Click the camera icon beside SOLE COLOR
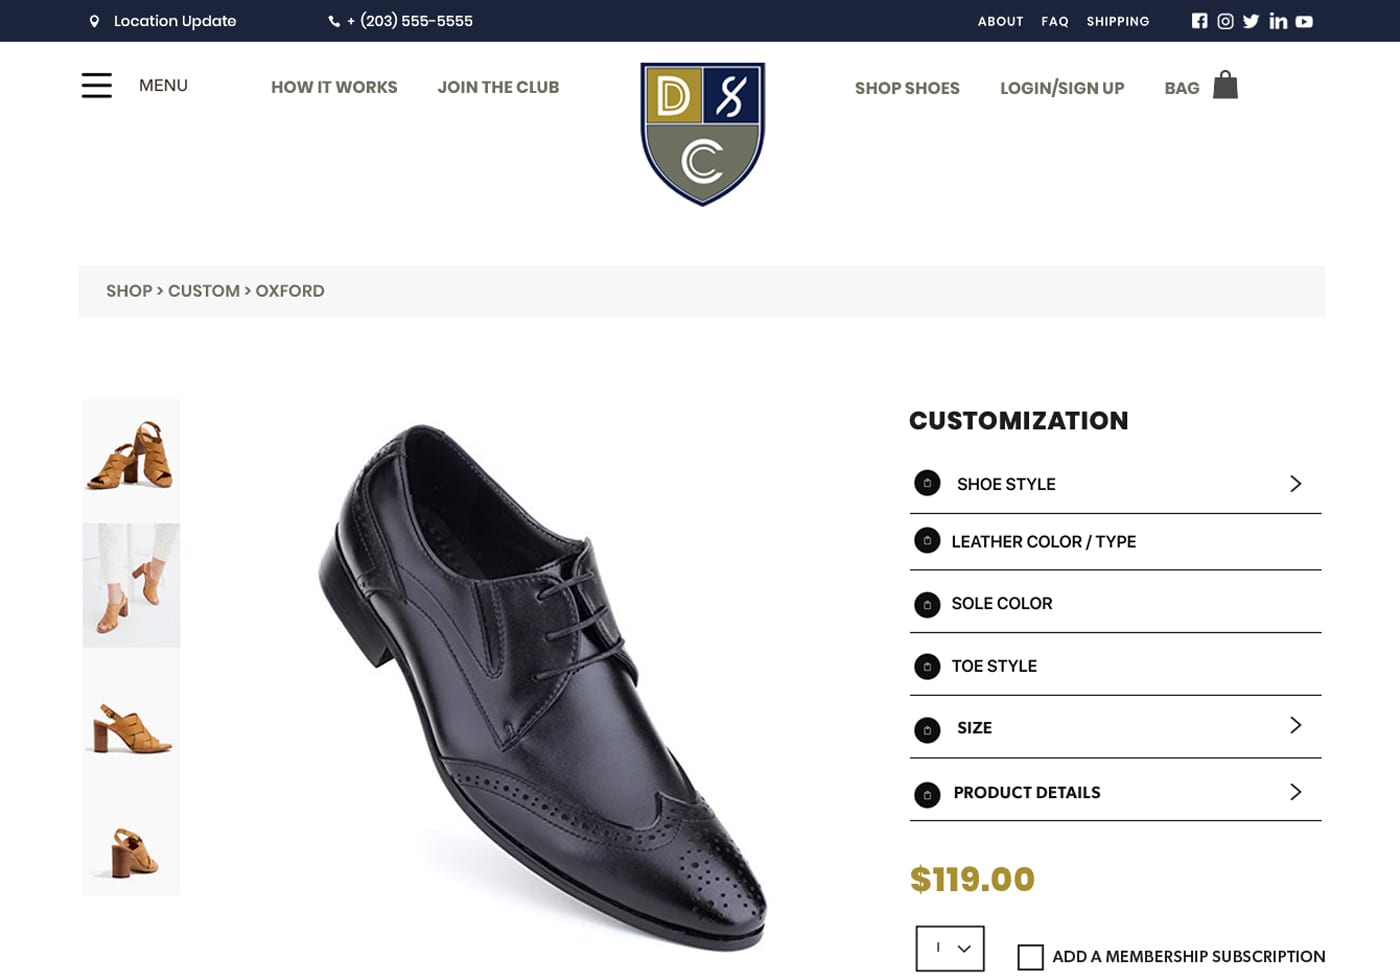 tap(927, 604)
